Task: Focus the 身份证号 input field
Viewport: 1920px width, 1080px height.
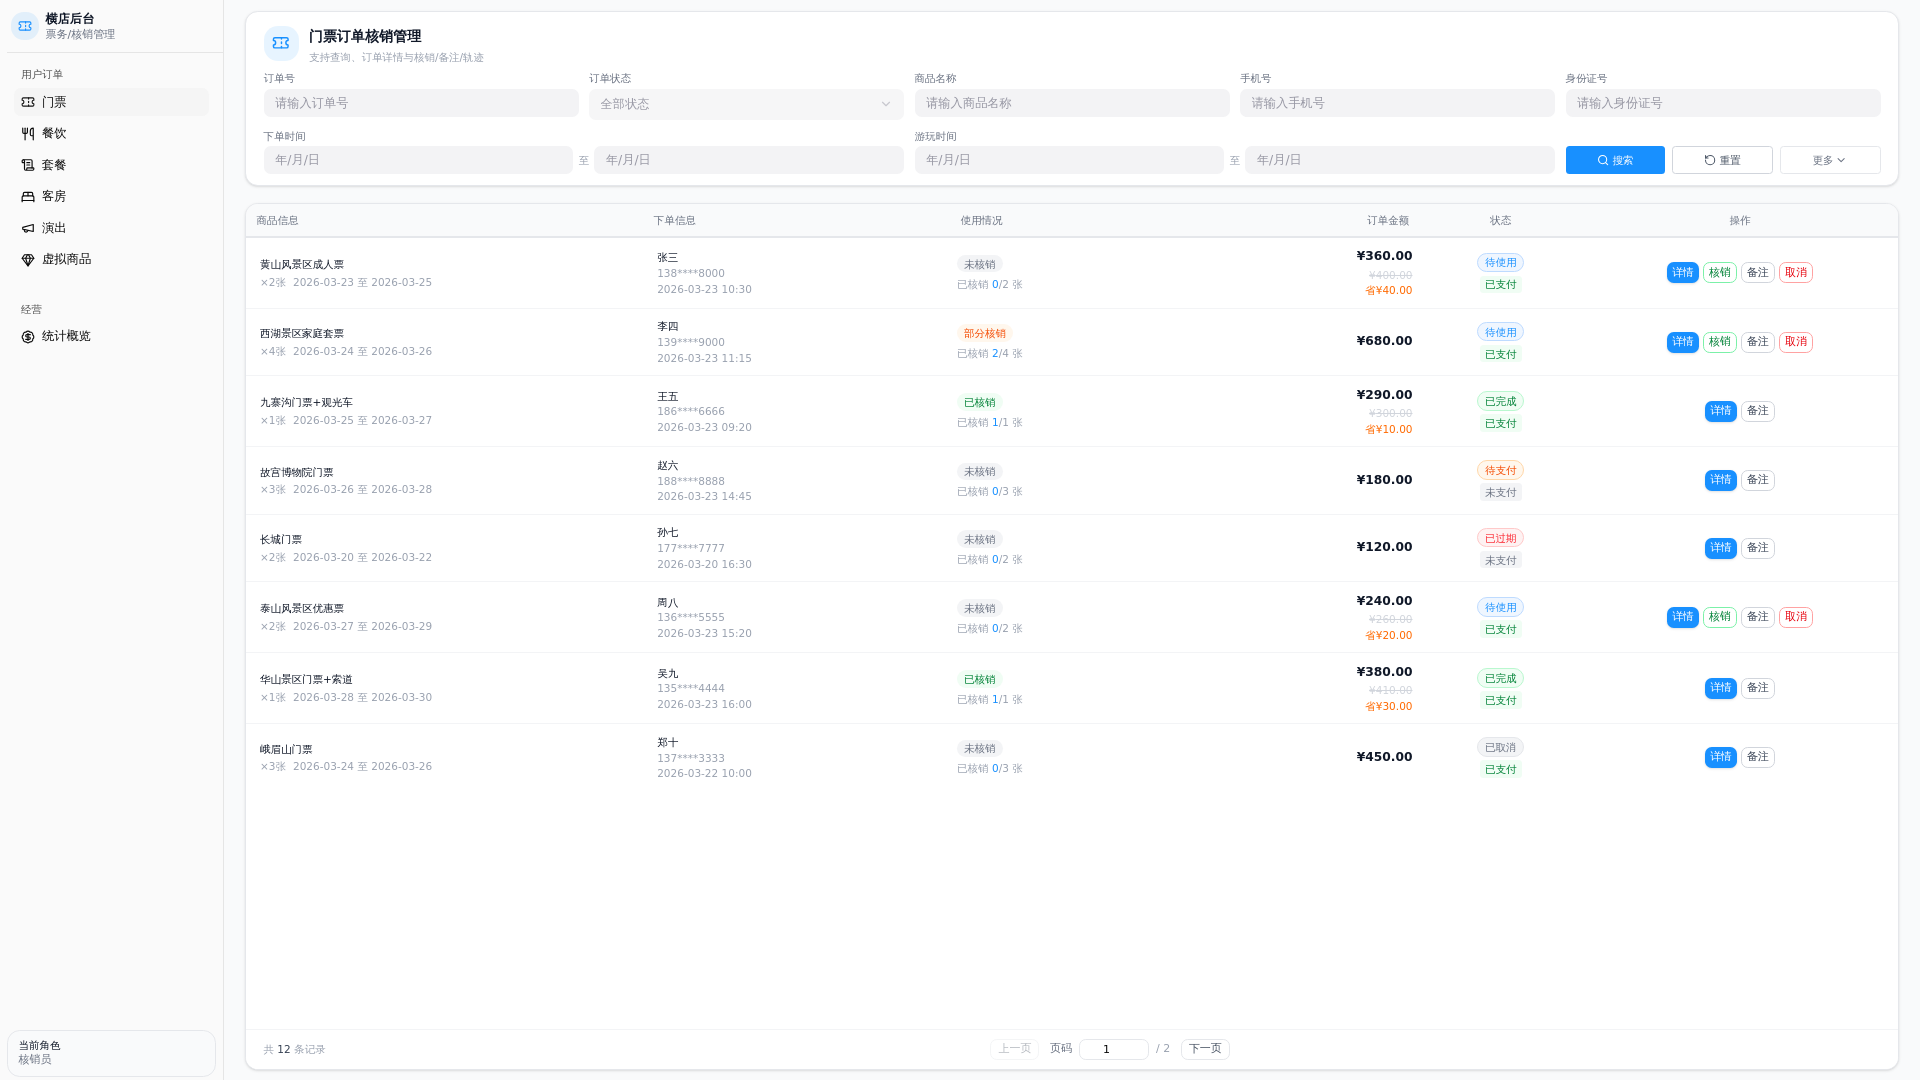Action: [x=1723, y=103]
